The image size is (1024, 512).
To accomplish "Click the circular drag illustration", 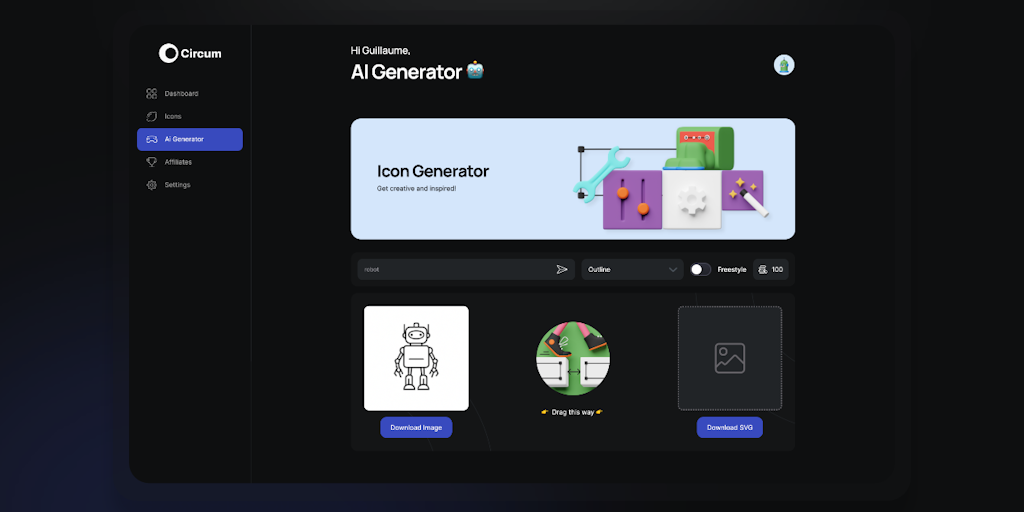I will point(573,359).
